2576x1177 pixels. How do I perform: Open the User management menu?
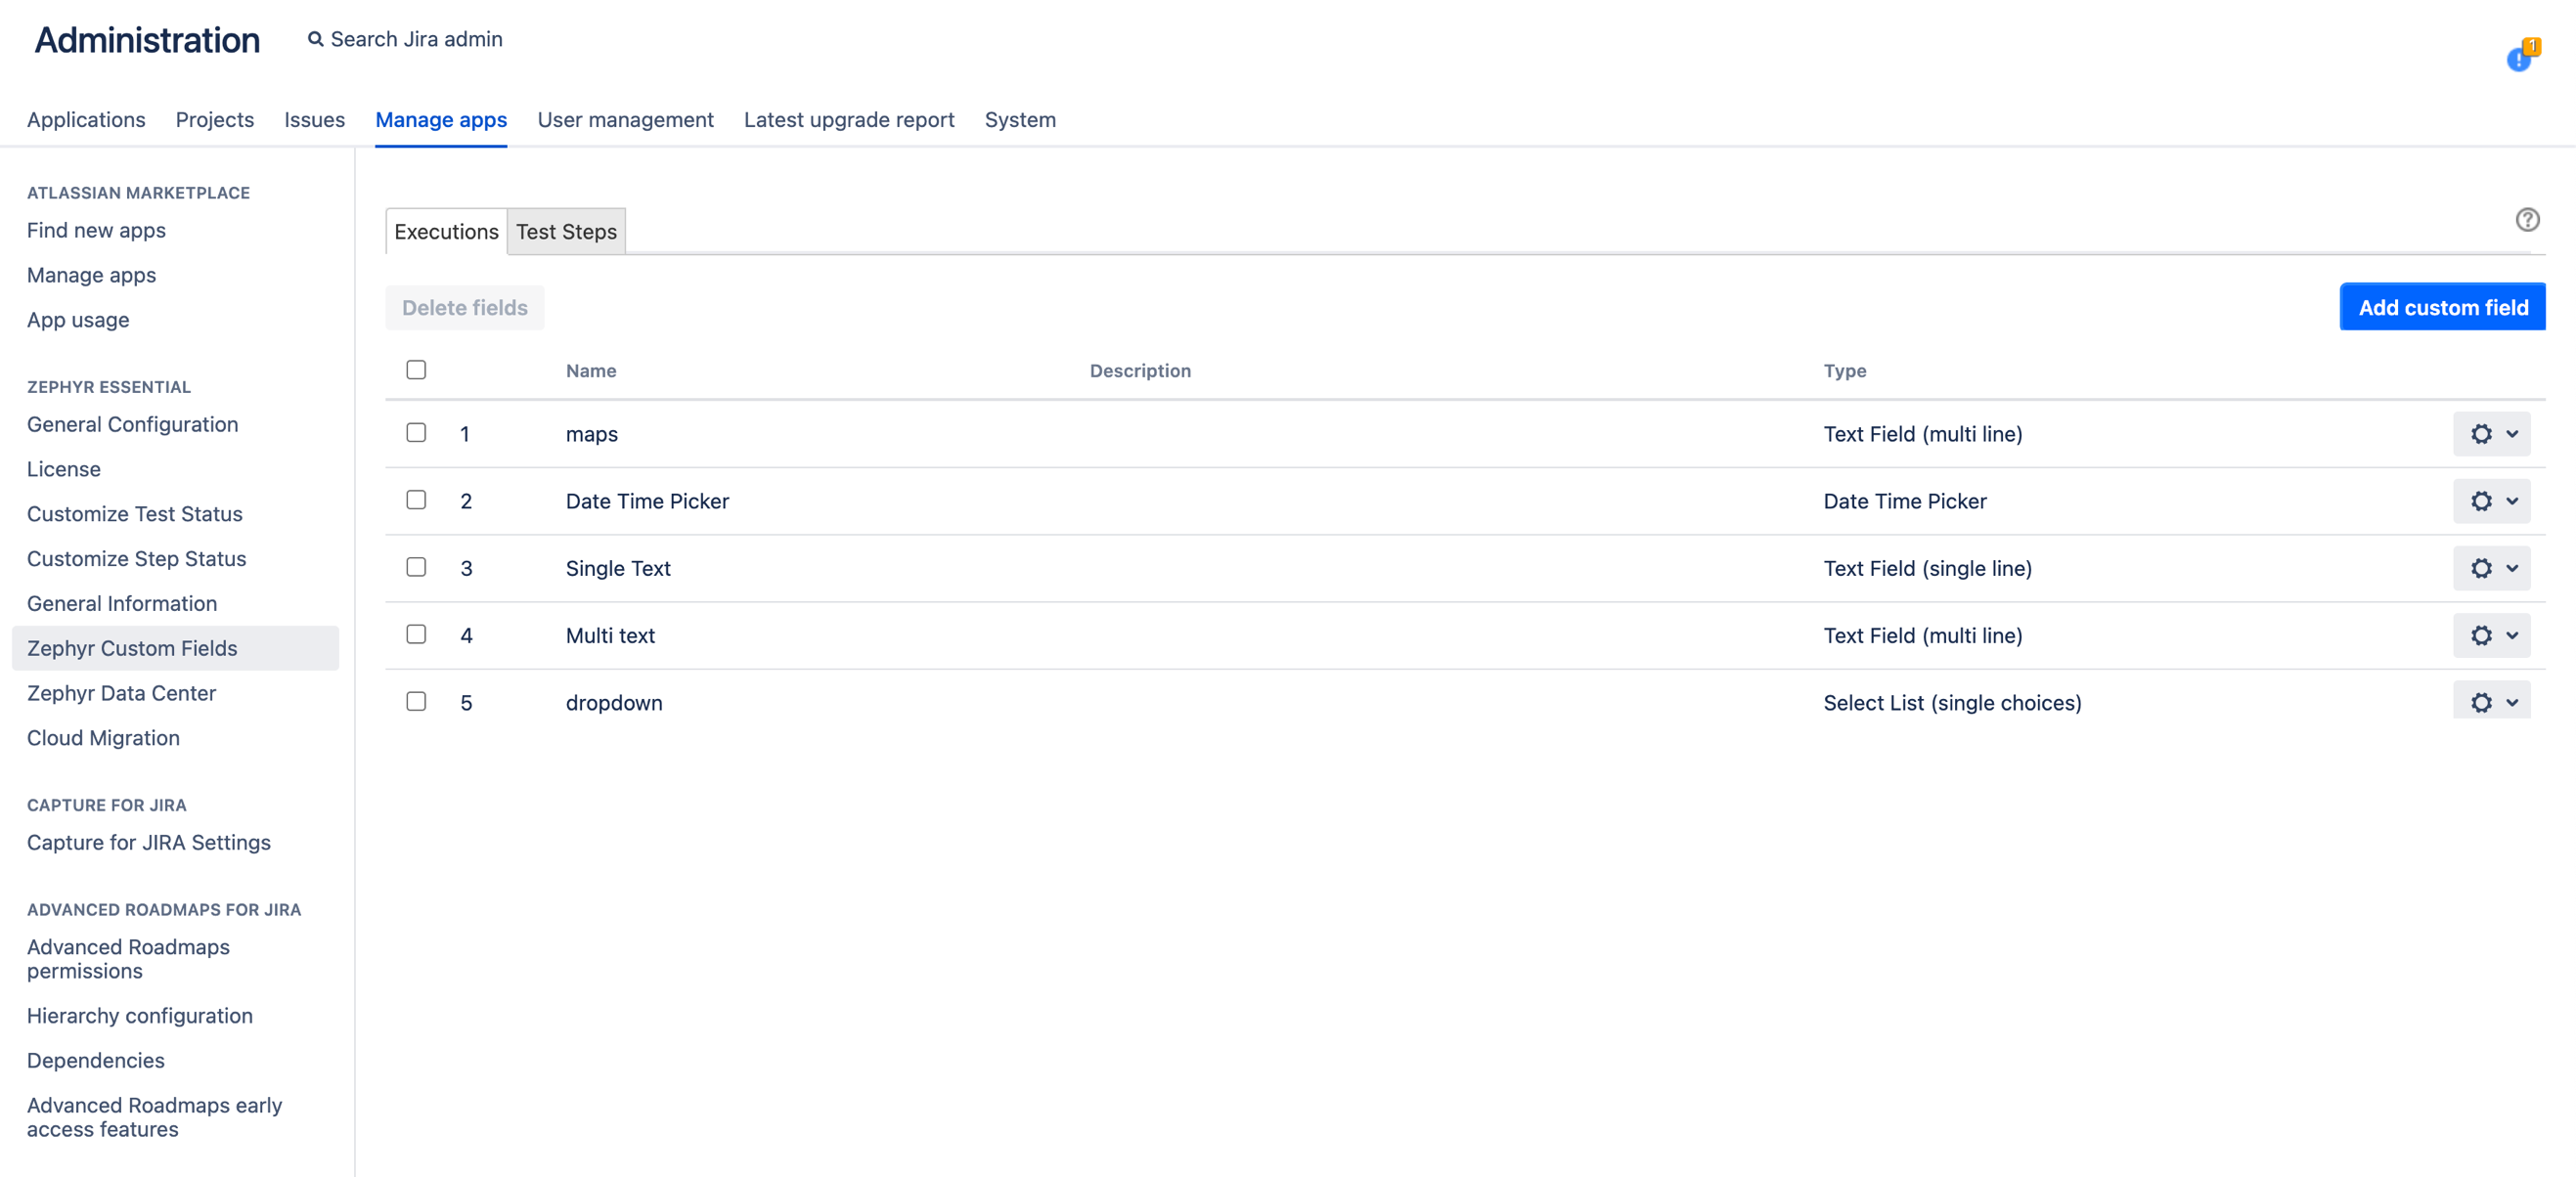(625, 119)
